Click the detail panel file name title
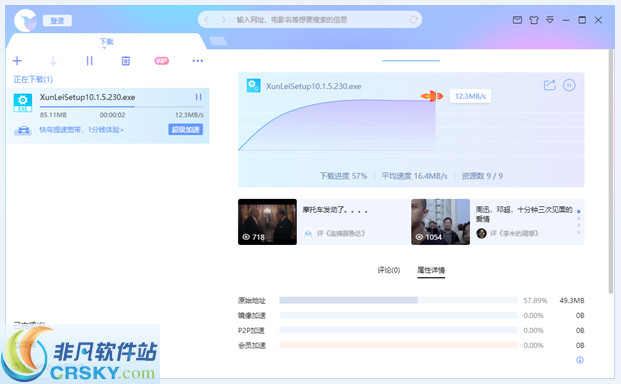Screen dimensions: 621x384 [x=314, y=86]
